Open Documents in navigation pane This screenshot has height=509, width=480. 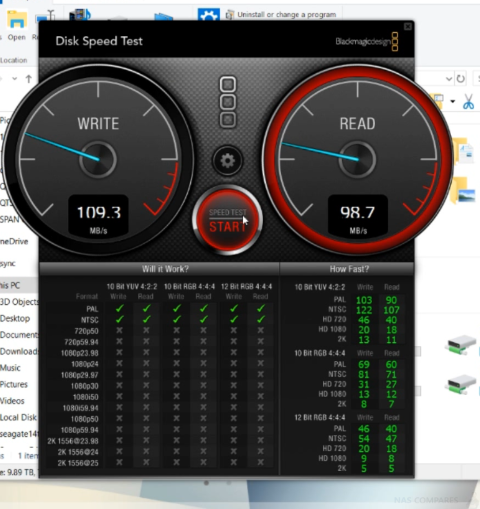[19, 335]
